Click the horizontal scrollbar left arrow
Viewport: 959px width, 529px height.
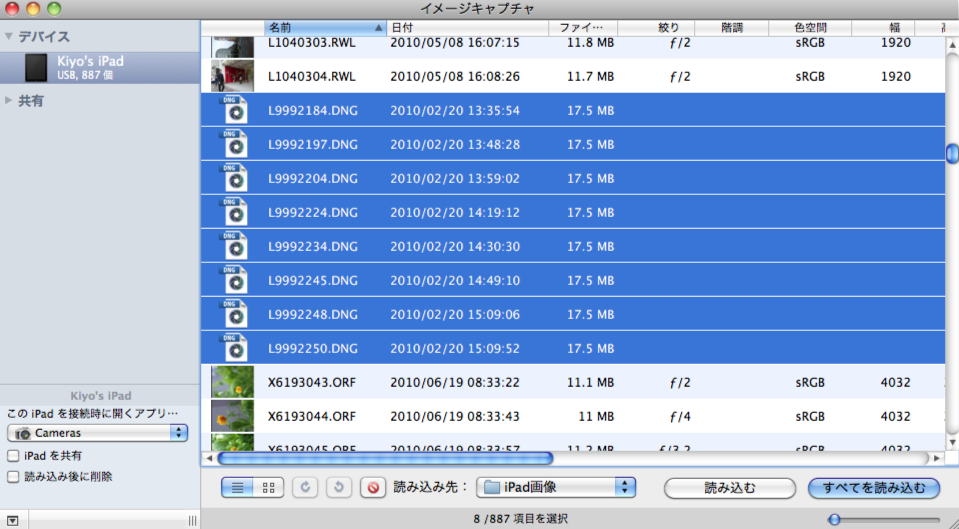pos(209,457)
